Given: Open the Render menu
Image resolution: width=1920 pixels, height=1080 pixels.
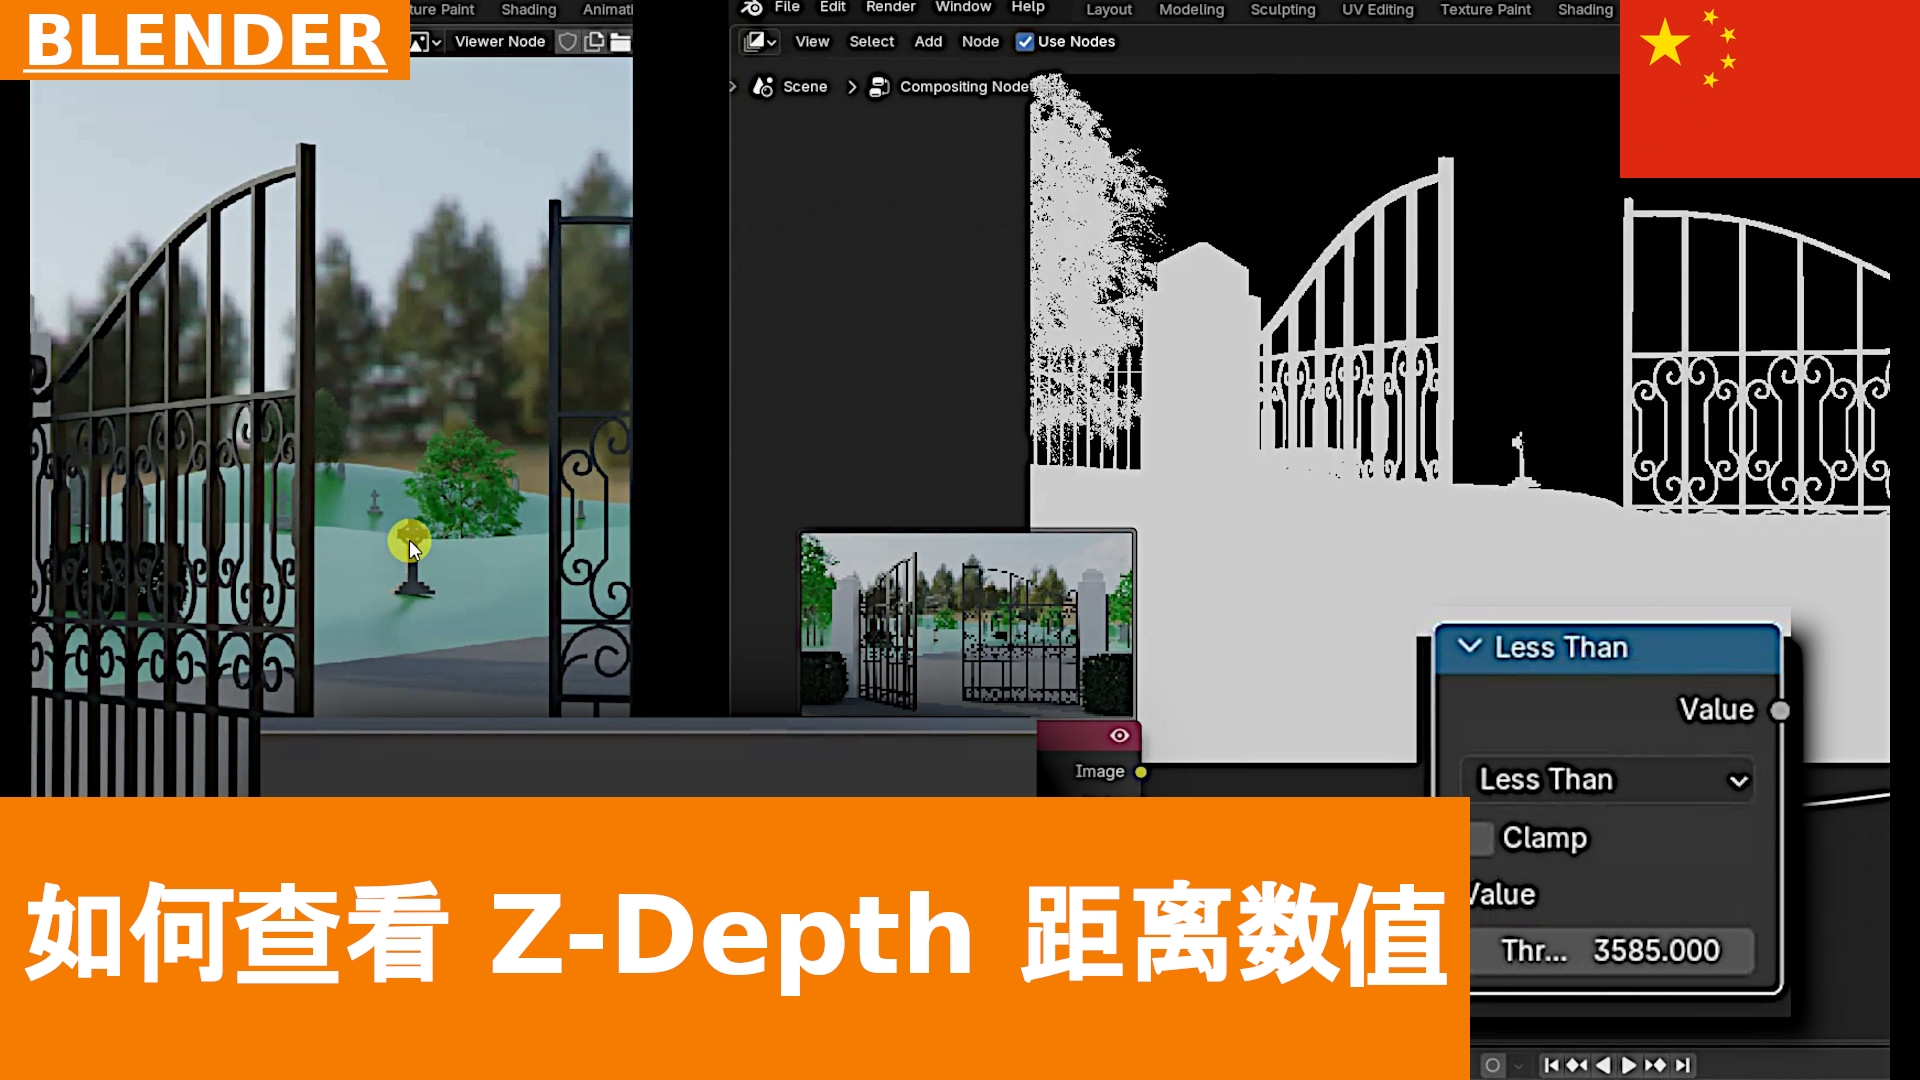Looking at the screenshot, I should coord(890,7).
